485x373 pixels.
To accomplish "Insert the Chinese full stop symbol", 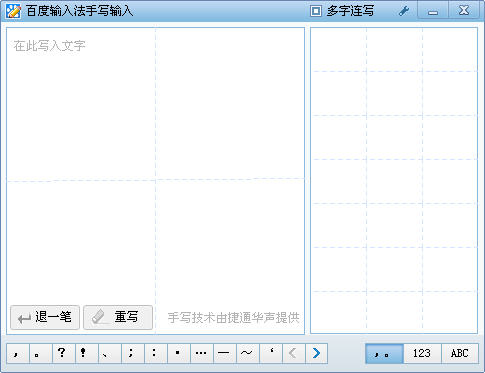I will tap(41, 353).
